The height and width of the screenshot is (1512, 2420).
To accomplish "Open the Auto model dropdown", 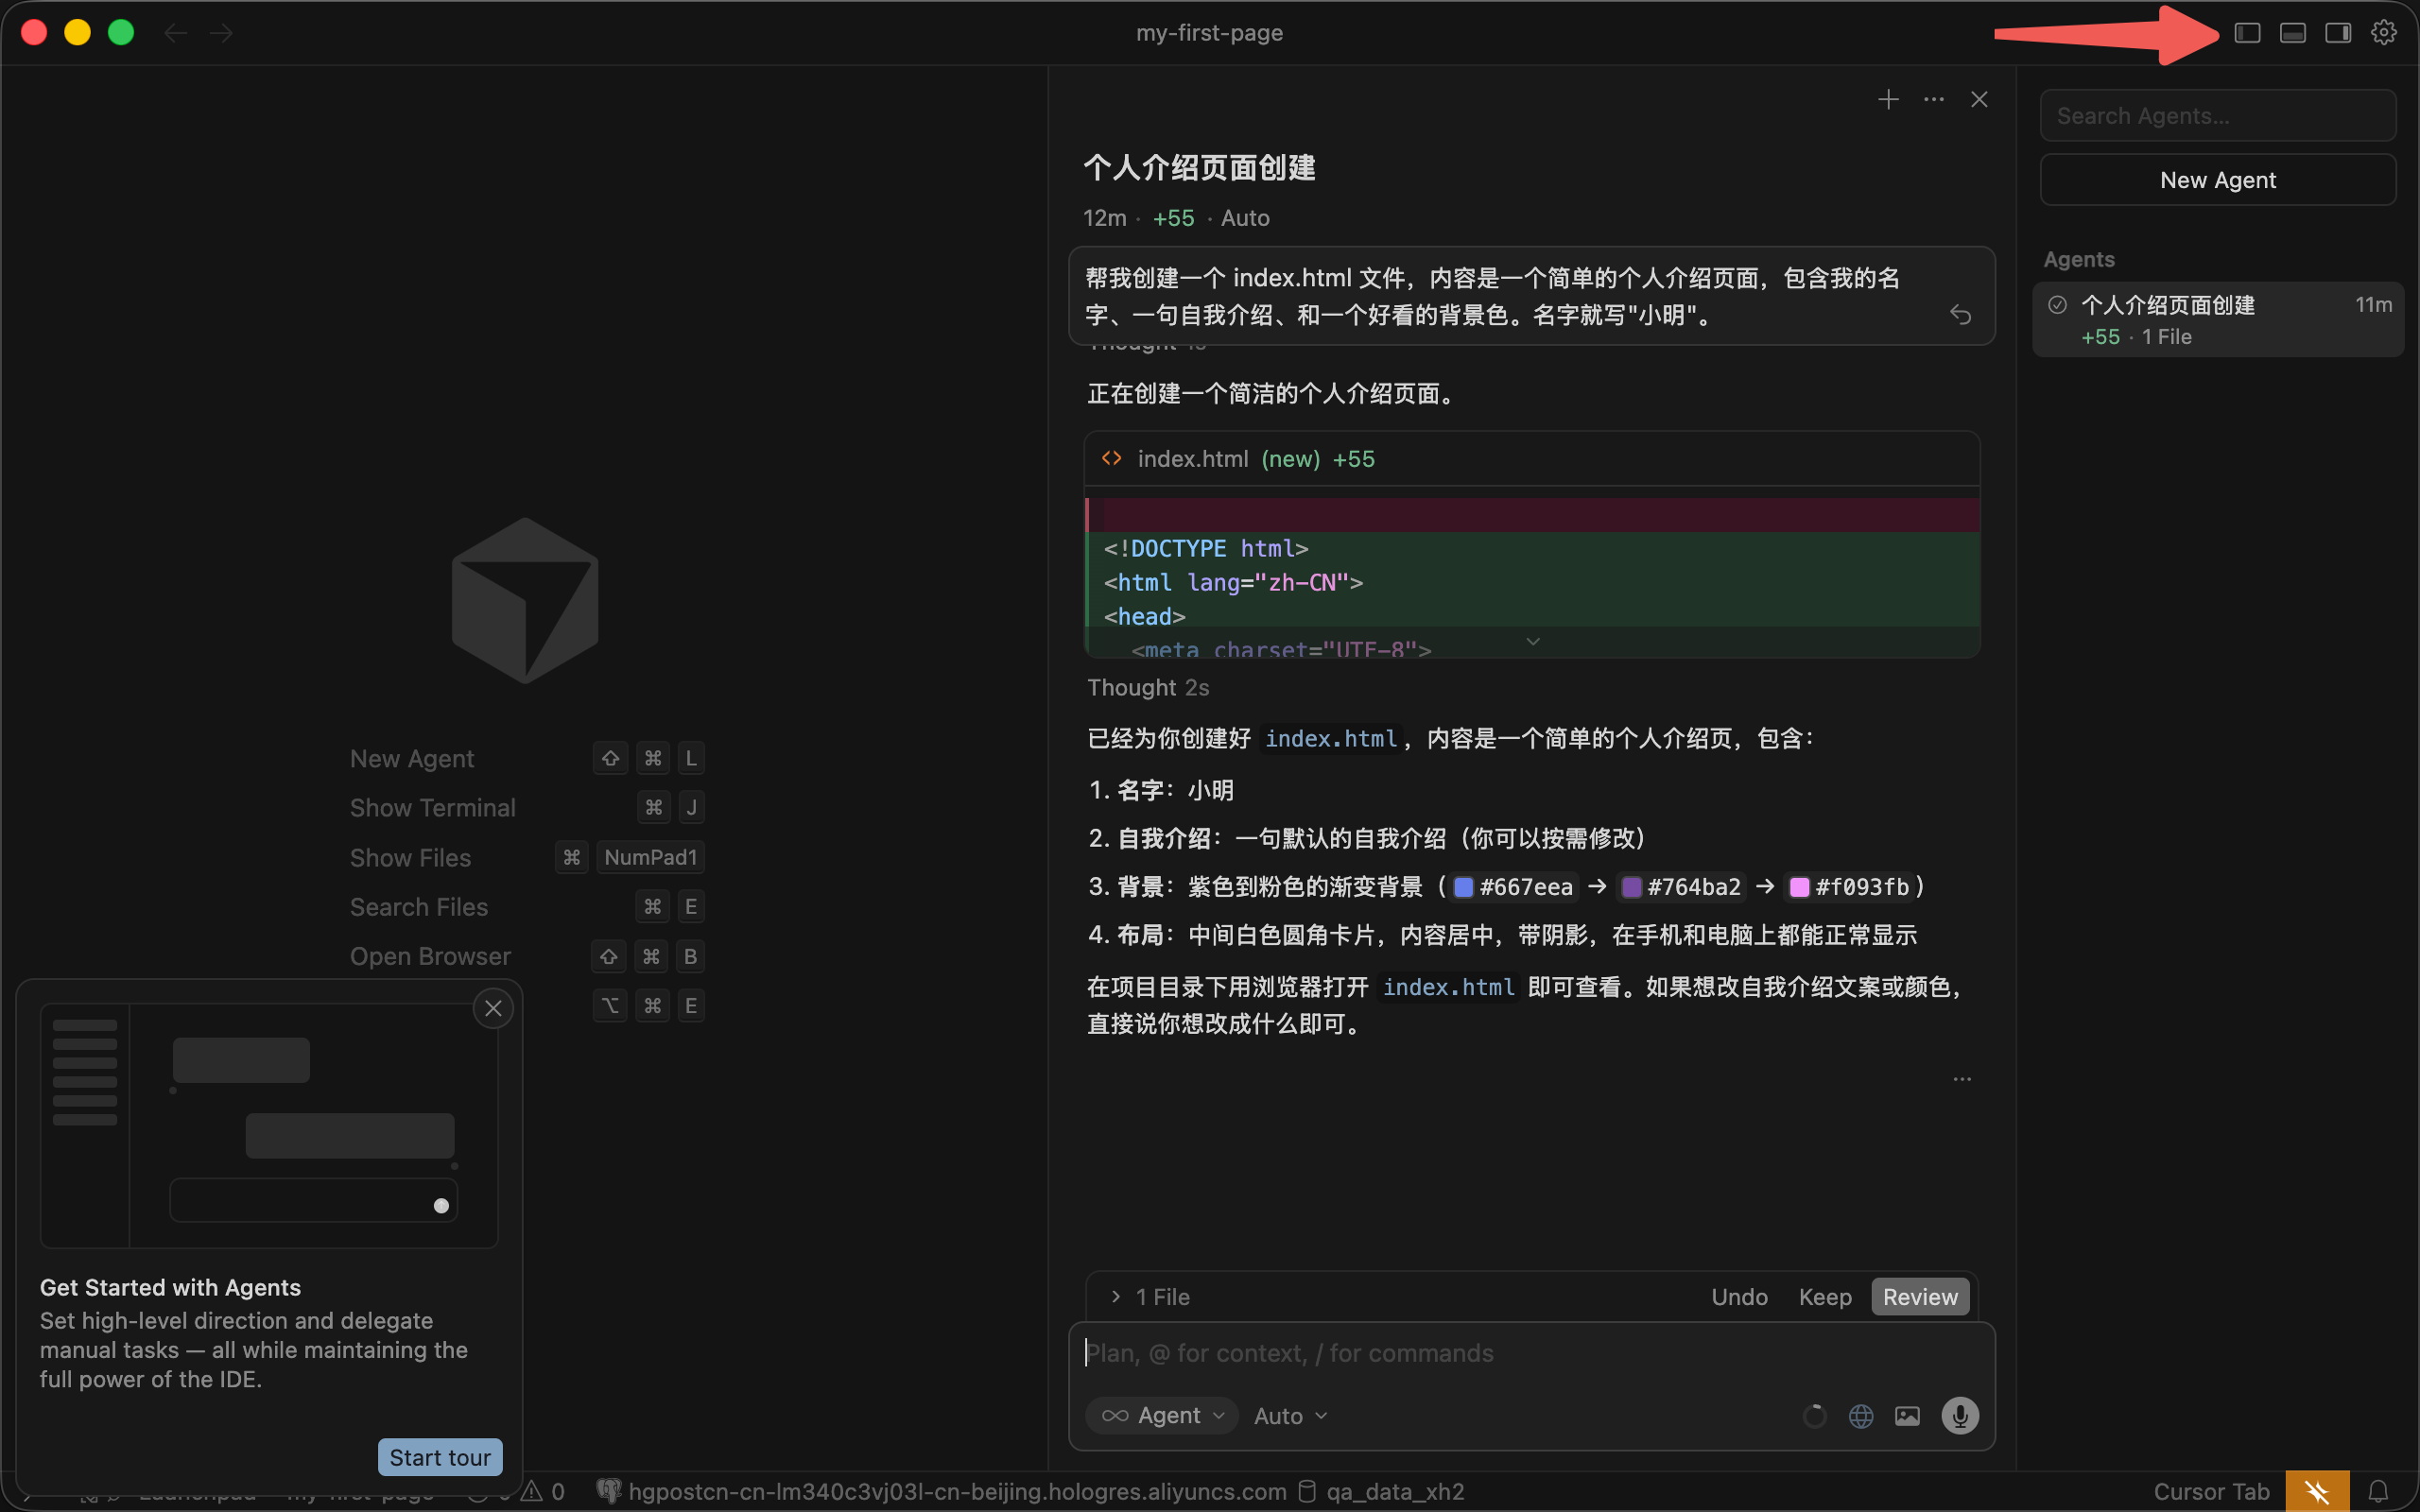I will point(1290,1416).
